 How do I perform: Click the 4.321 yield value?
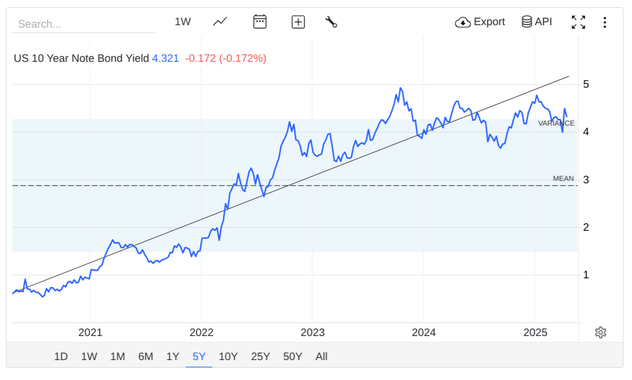[165, 58]
